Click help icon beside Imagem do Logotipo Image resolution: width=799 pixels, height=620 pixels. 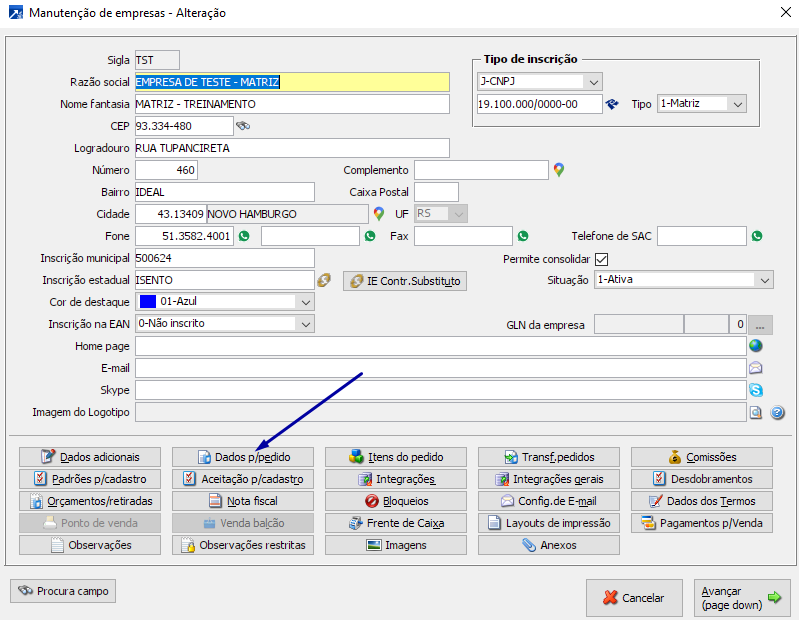pyautogui.click(x=776, y=412)
